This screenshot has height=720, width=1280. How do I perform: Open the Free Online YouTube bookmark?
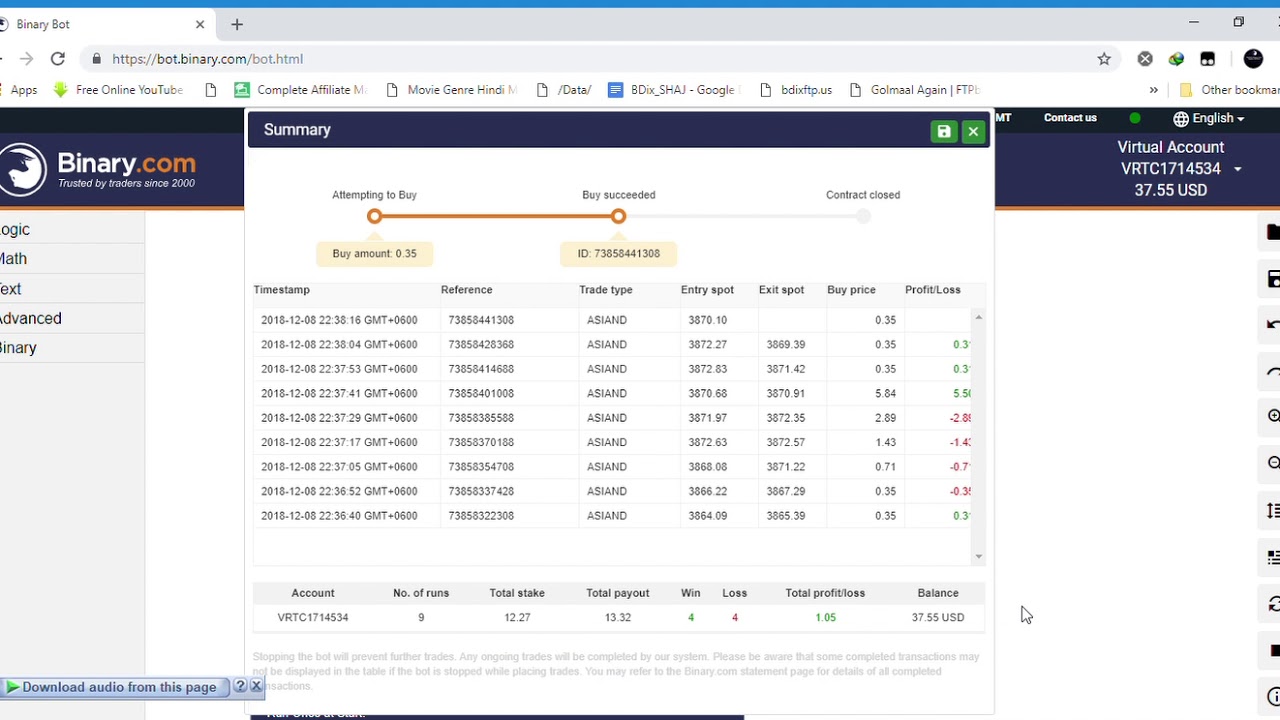point(118,90)
